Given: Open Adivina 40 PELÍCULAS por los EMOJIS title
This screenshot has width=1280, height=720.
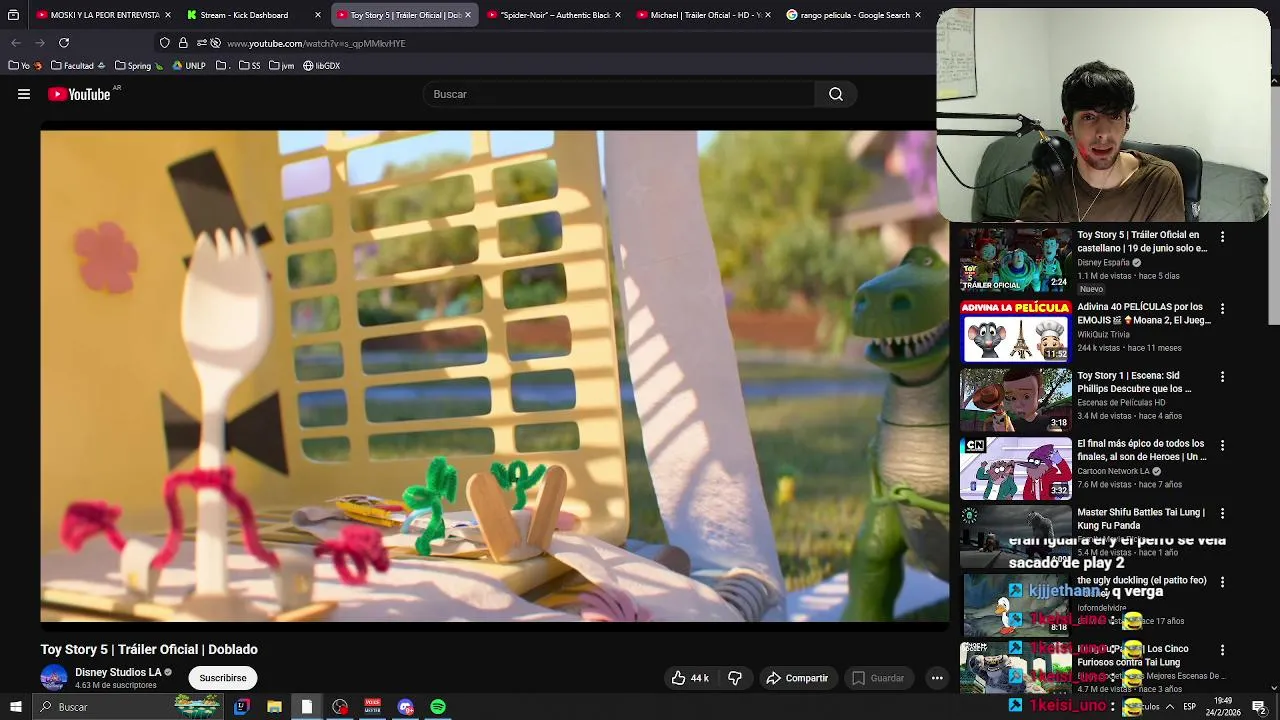Looking at the screenshot, I should [1144, 314].
